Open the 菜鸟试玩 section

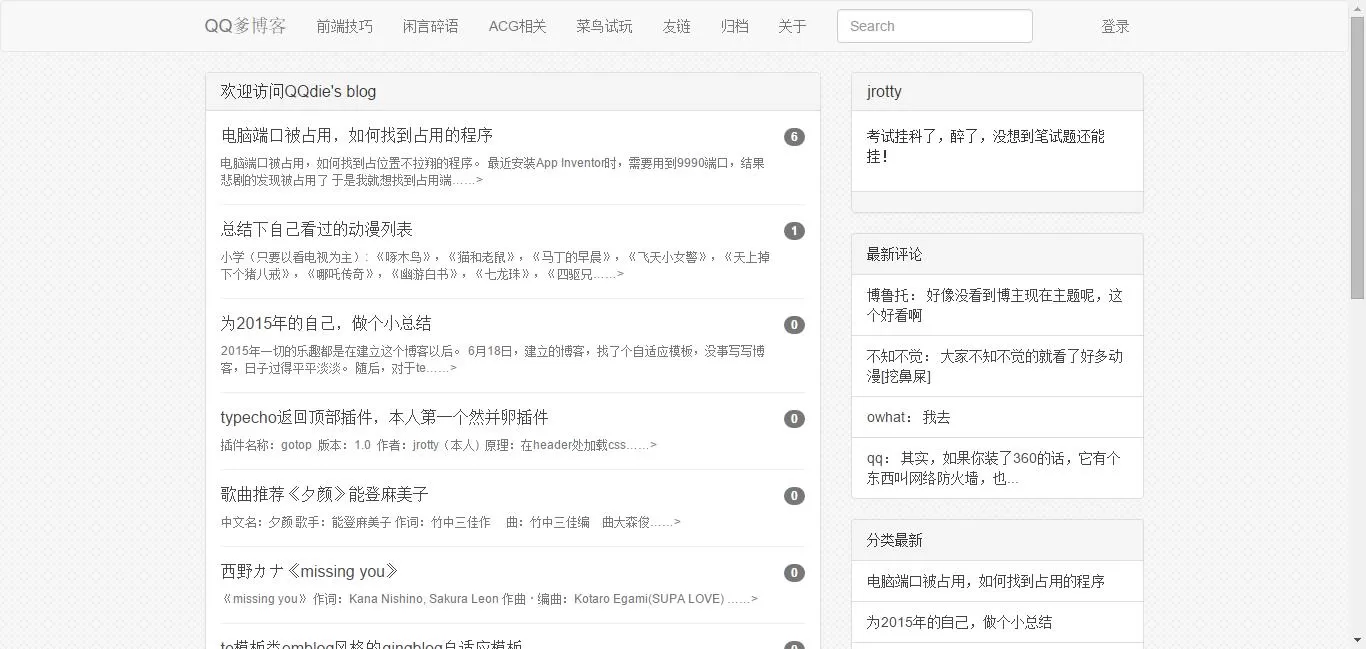click(x=604, y=26)
